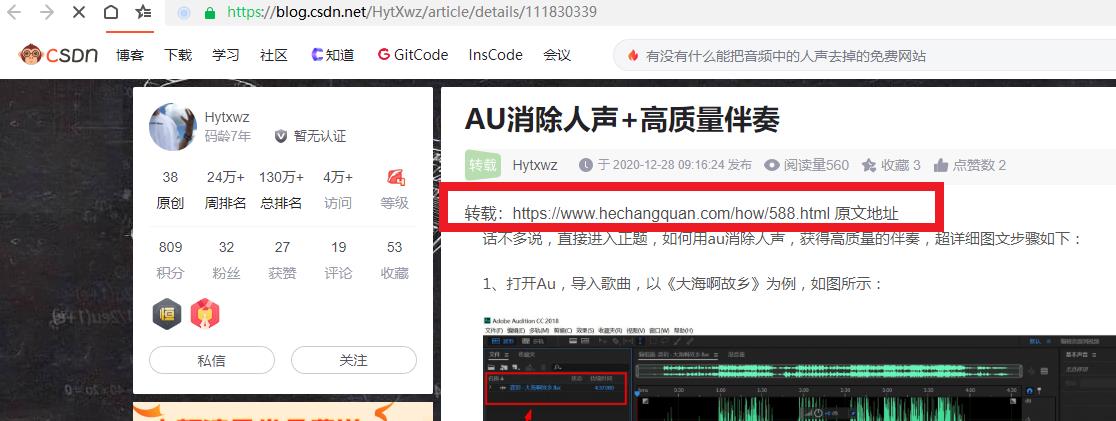Screen dimensions: 1116x421
Task: Open the hechangquan.com source link
Action: click(671, 213)
